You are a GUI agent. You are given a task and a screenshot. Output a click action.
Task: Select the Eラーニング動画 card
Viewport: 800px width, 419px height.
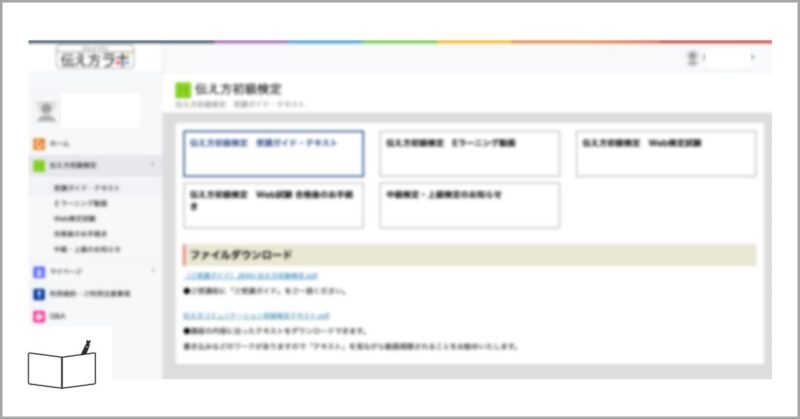(x=469, y=154)
